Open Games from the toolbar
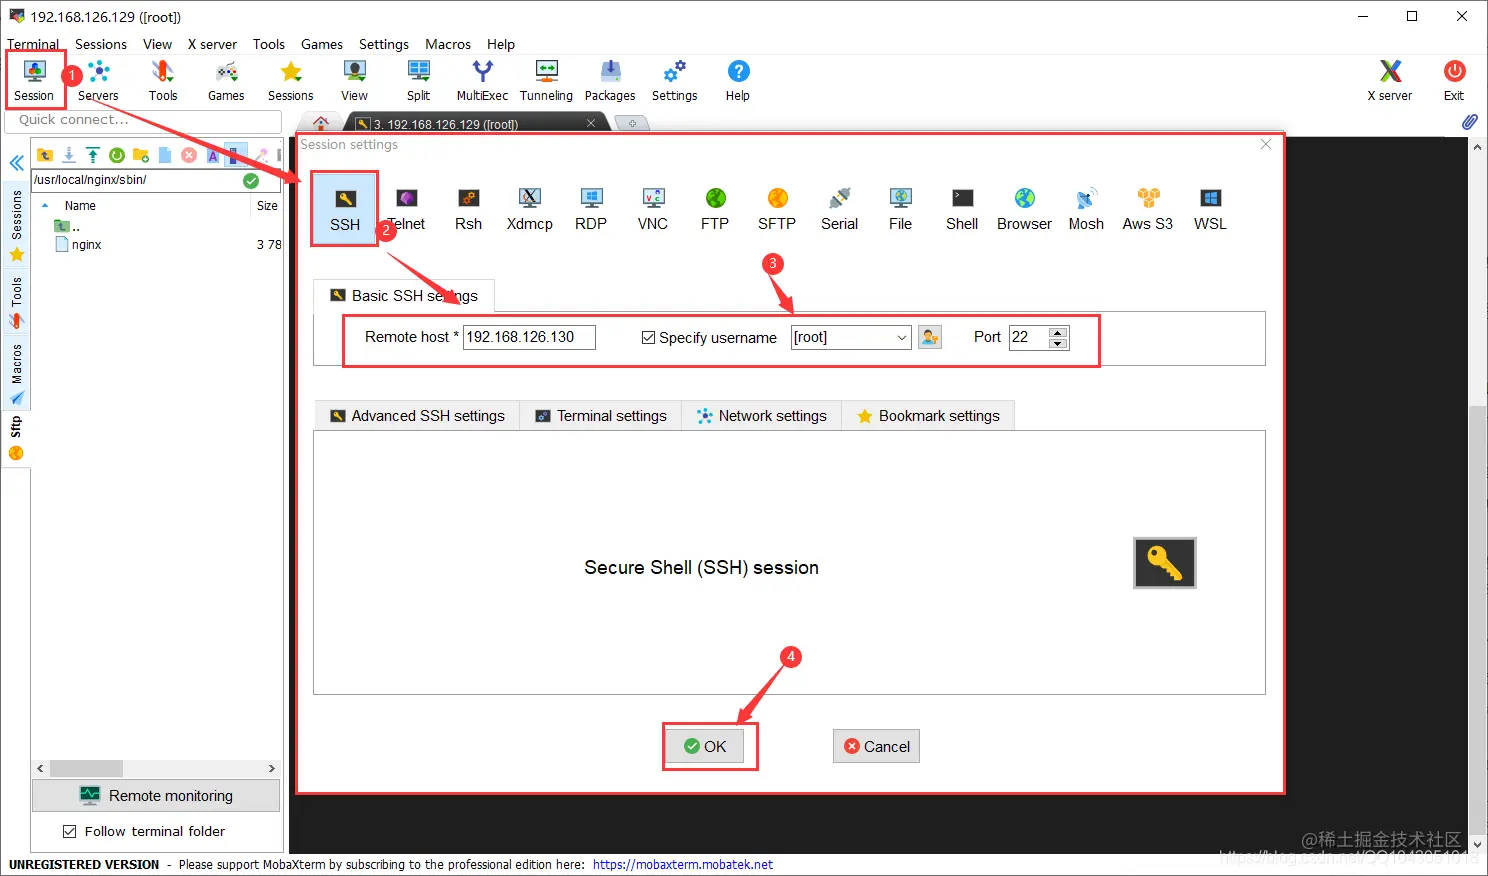 click(226, 80)
